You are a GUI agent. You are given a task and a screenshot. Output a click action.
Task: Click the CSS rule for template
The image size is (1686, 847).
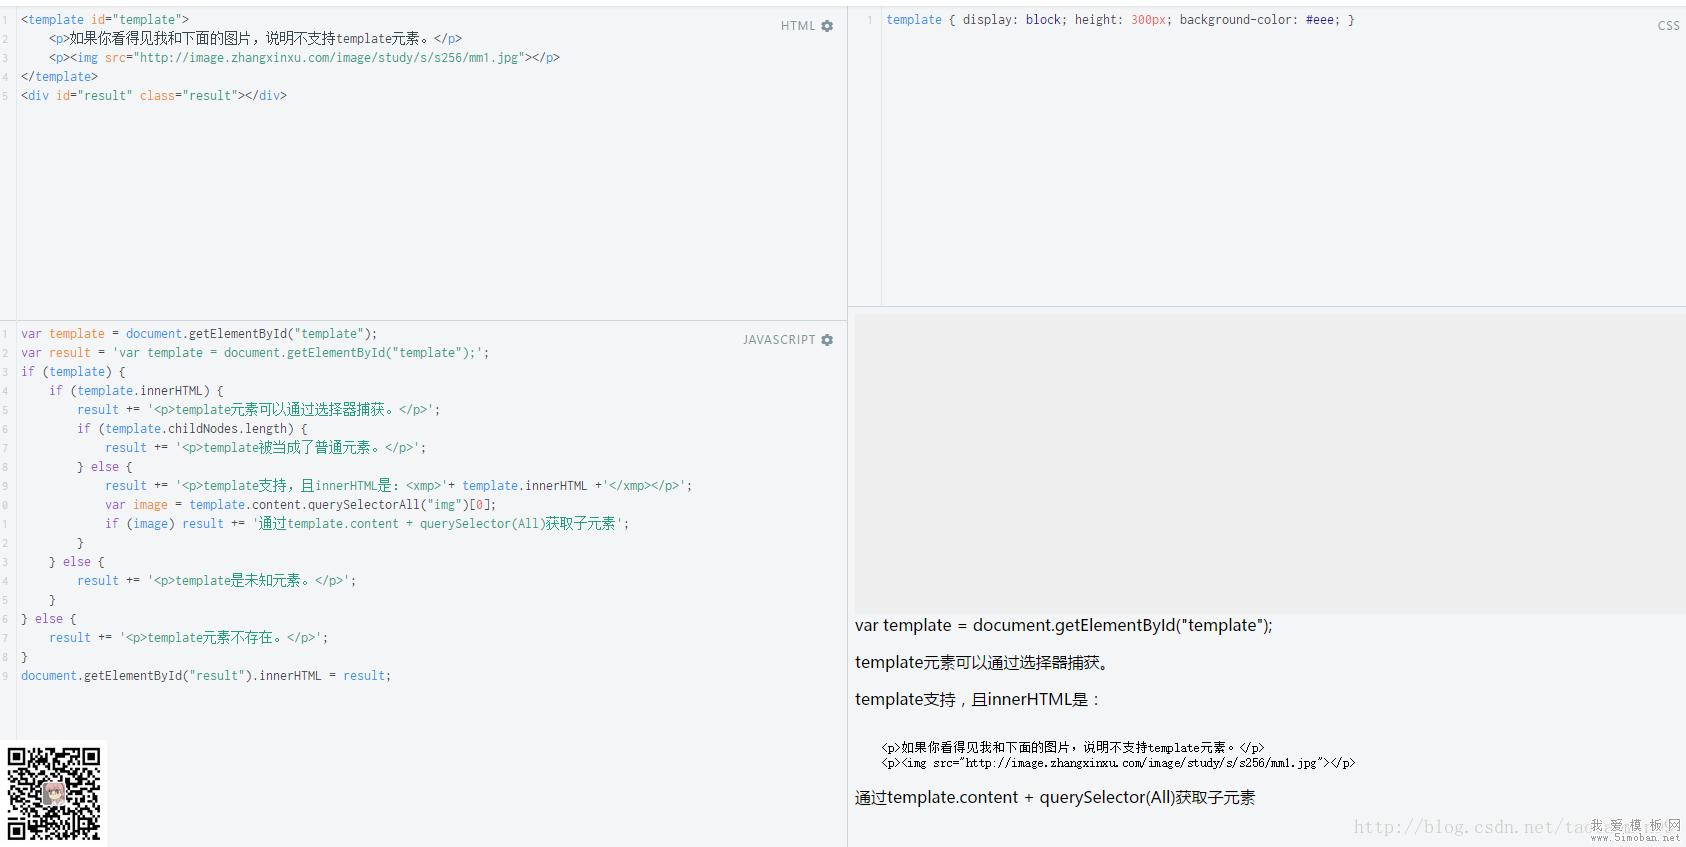(x=1120, y=19)
